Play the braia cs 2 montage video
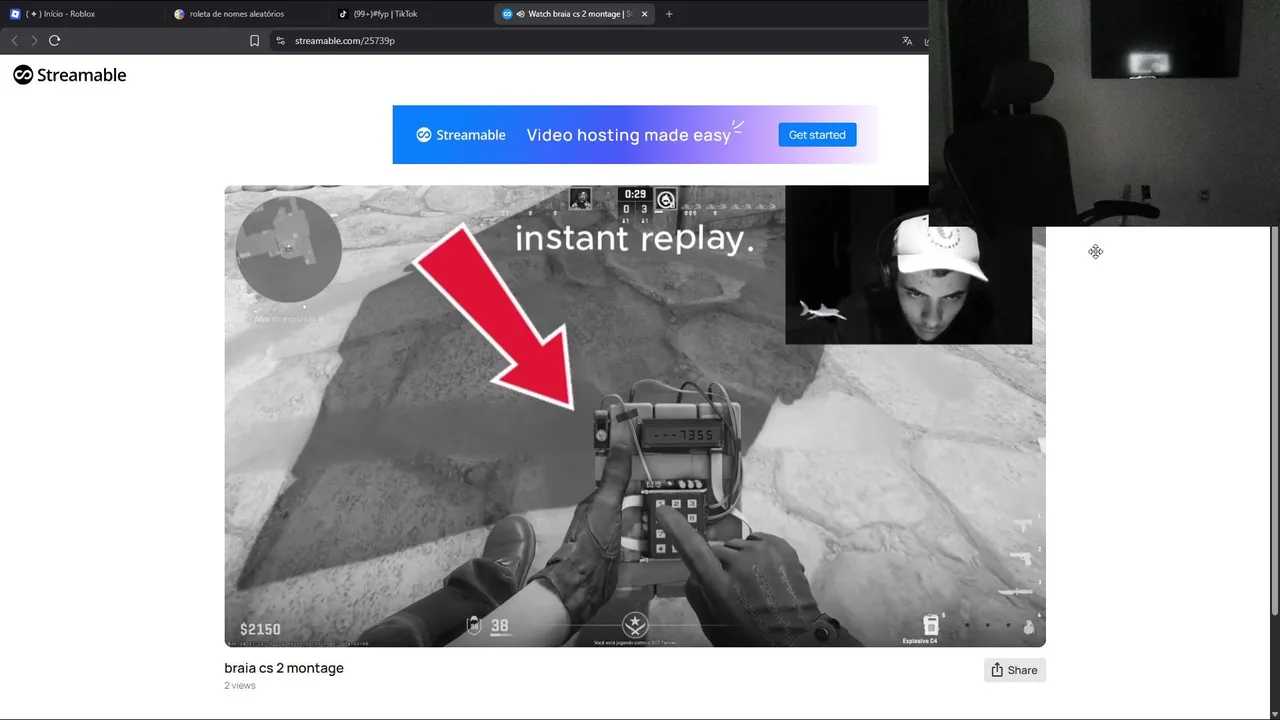The height and width of the screenshot is (720, 1280). point(635,416)
